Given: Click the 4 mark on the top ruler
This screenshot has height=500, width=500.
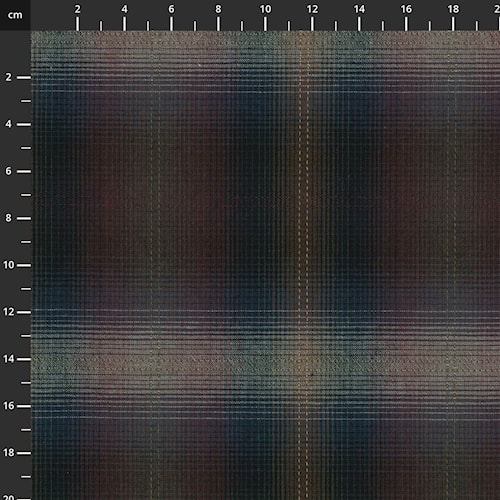Looking at the screenshot, I should pyautogui.click(x=124, y=9).
